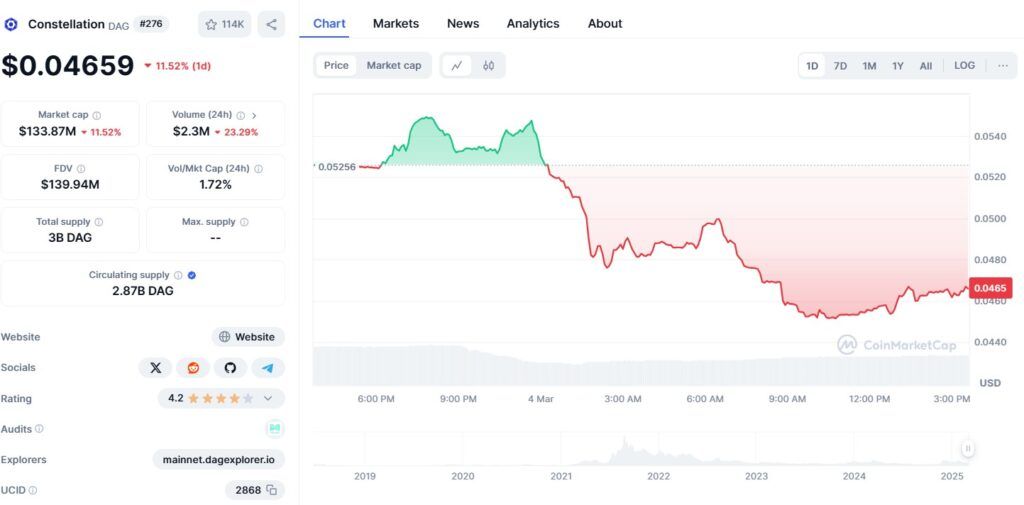Show Audits info icon

coord(39,429)
